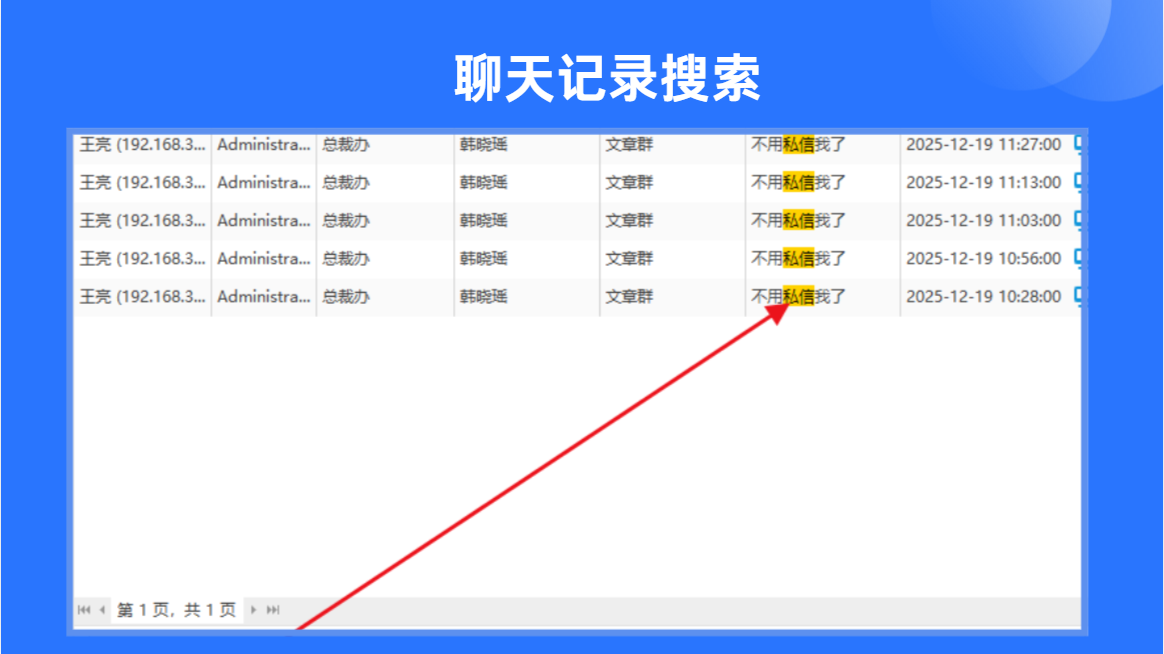Image resolution: width=1164 pixels, height=654 pixels.
Task: Go to first page of results
Action: coord(84,610)
